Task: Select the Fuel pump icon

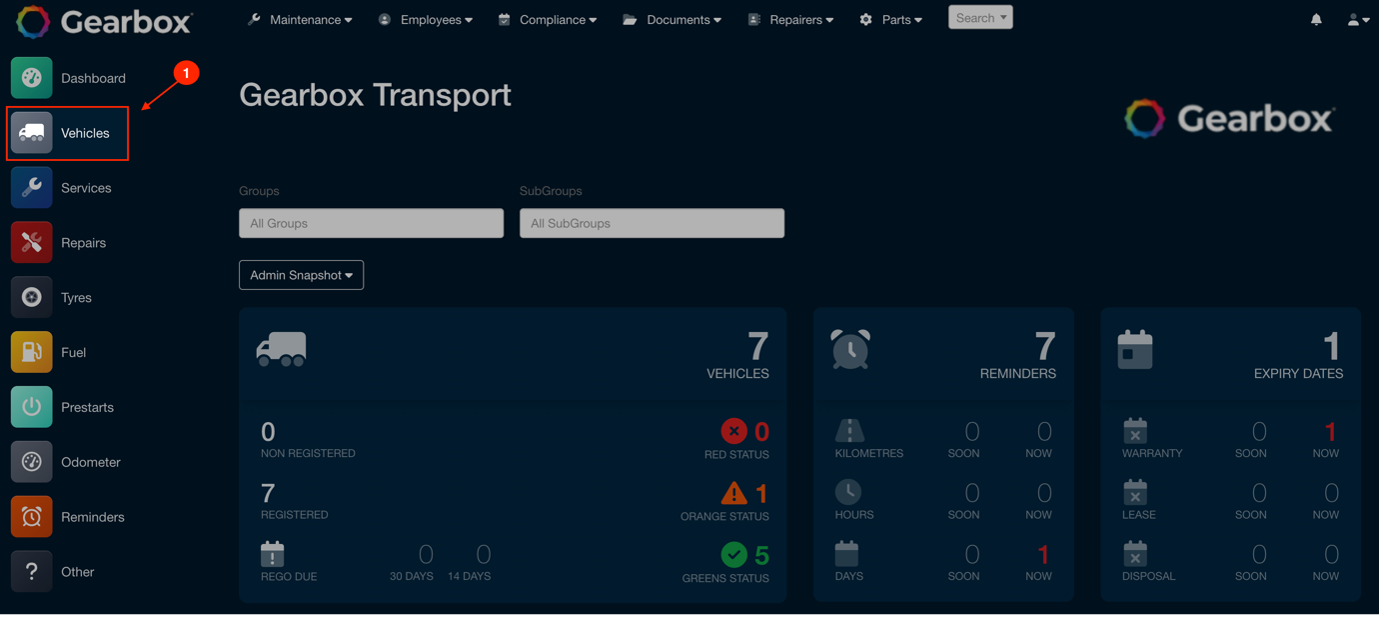Action: click(31, 352)
